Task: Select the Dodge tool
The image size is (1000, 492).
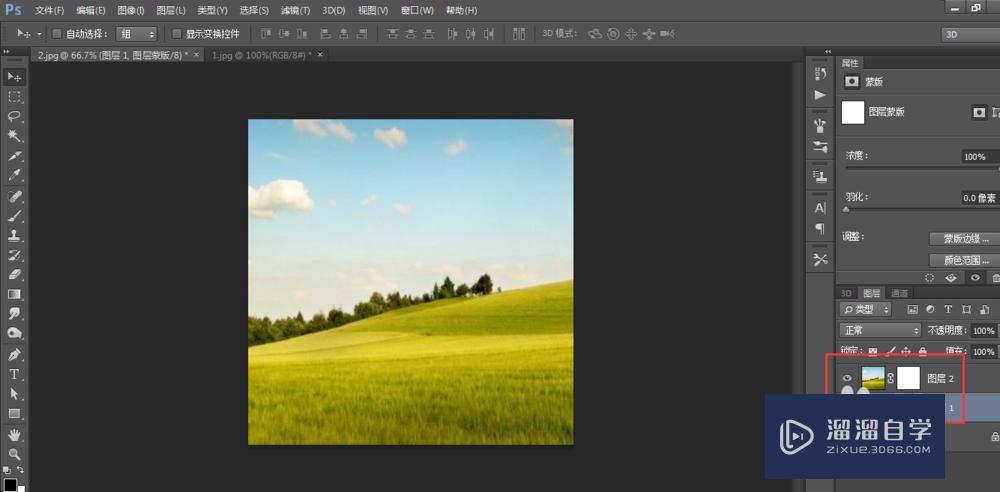Action: point(14,333)
